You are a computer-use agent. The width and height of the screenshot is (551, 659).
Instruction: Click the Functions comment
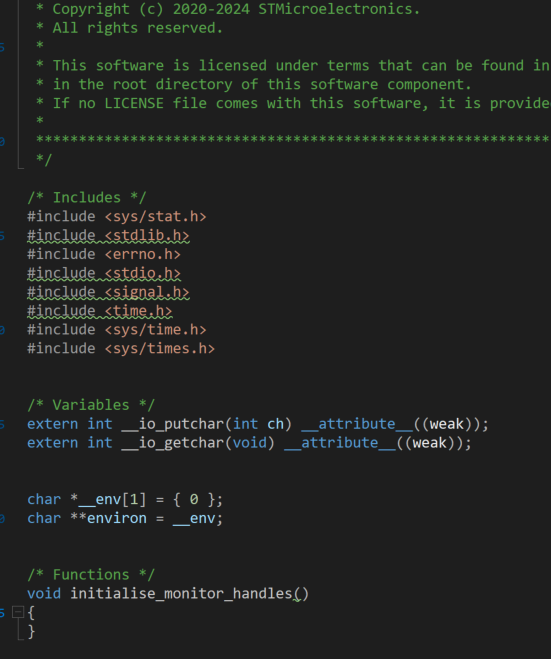pyautogui.click(x=91, y=575)
